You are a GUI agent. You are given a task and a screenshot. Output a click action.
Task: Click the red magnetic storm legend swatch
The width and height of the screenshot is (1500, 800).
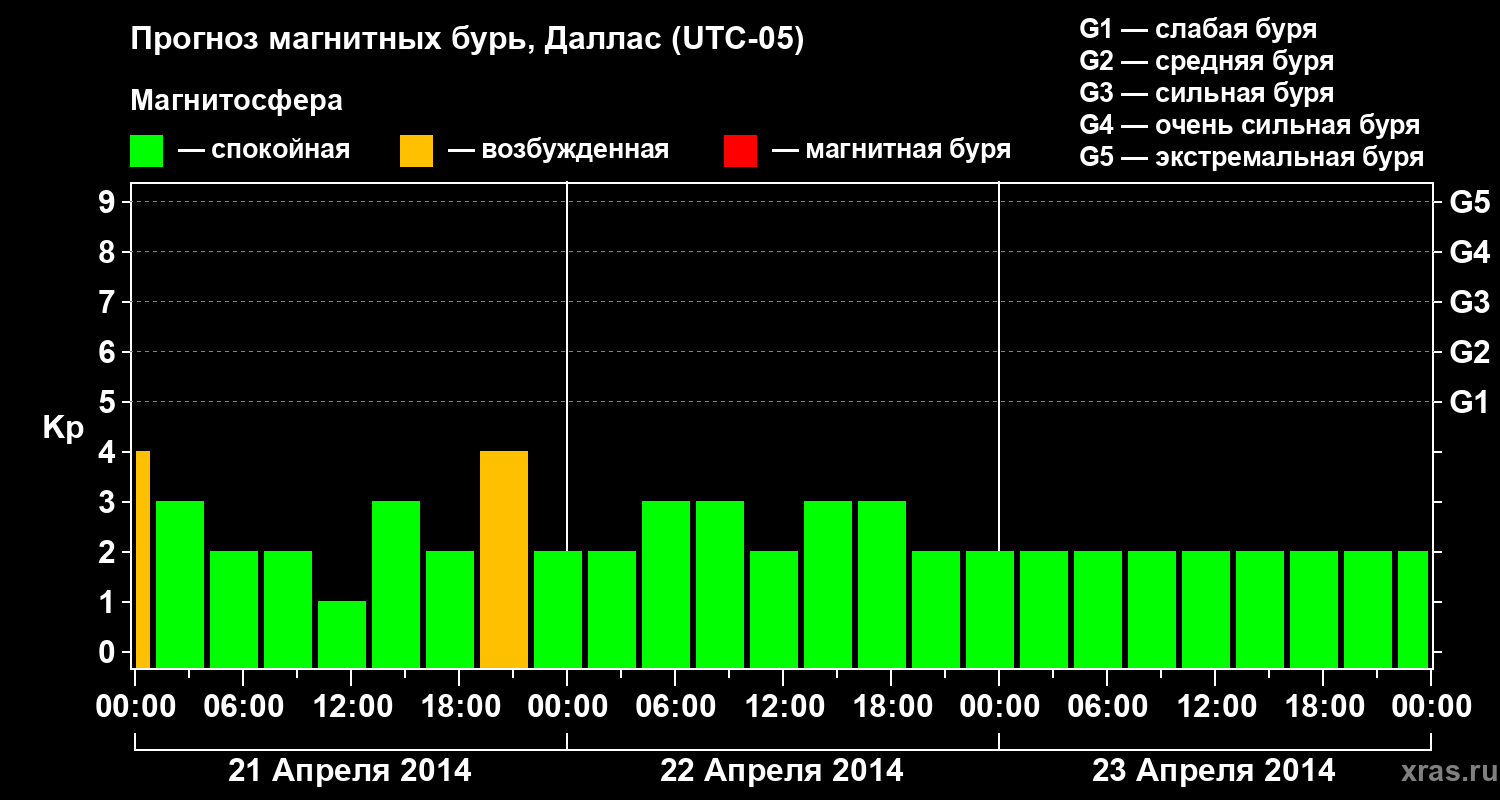coord(740,151)
